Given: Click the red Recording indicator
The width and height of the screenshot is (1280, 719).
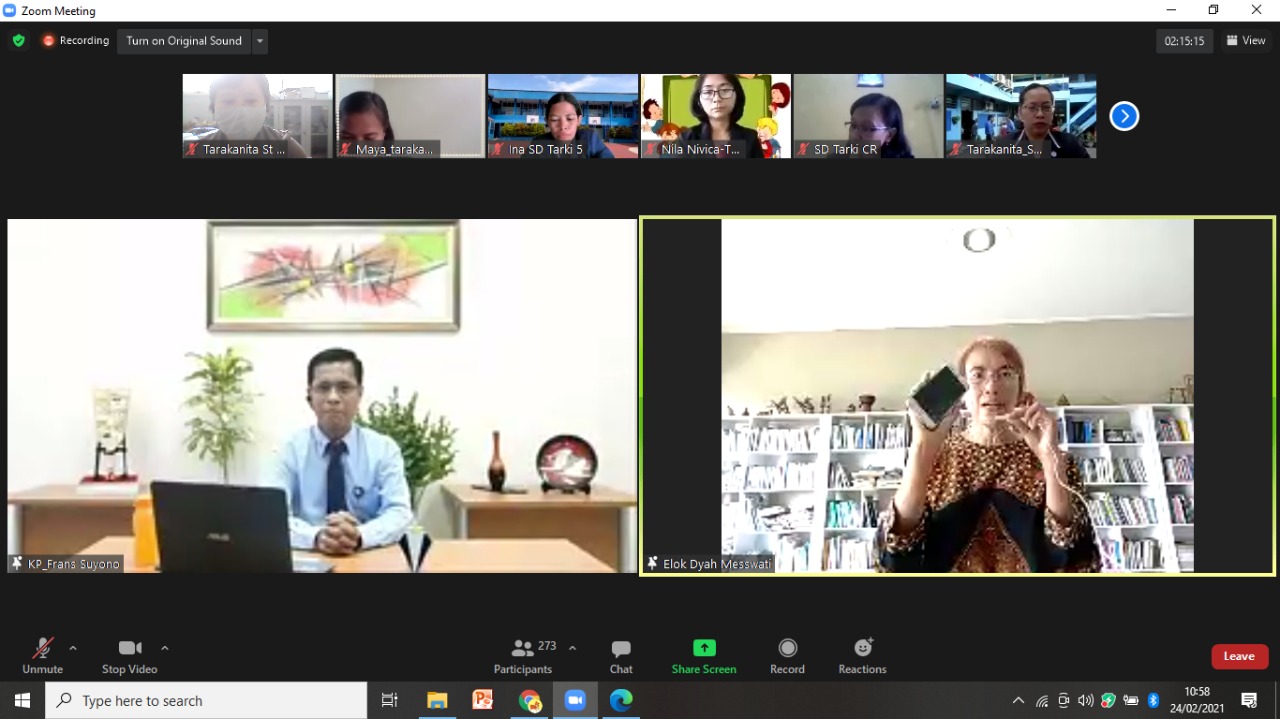Looking at the screenshot, I should 76,41.
